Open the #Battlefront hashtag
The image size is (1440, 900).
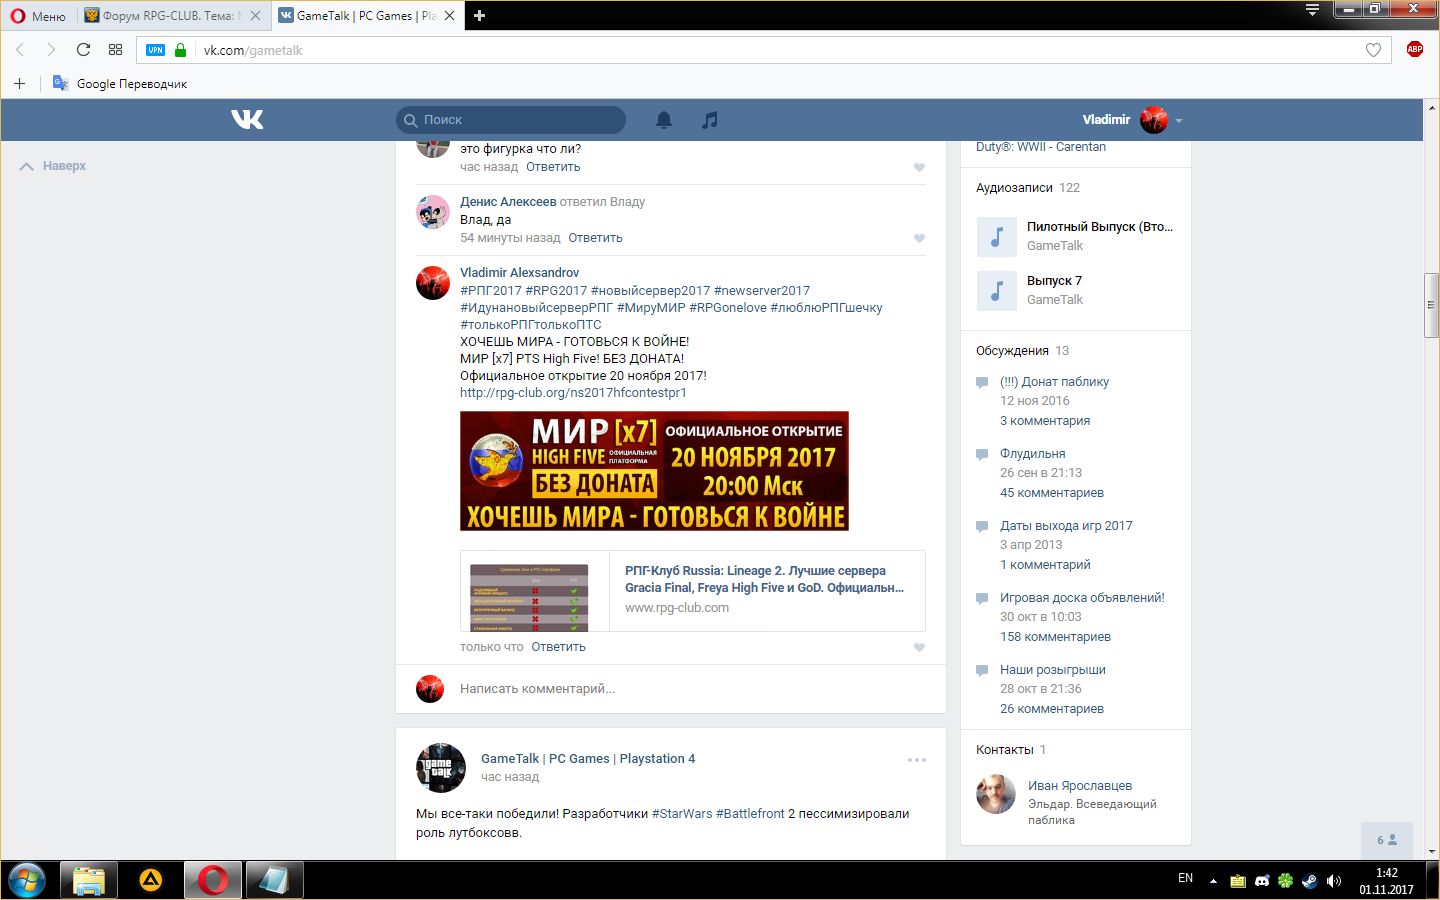[750, 813]
